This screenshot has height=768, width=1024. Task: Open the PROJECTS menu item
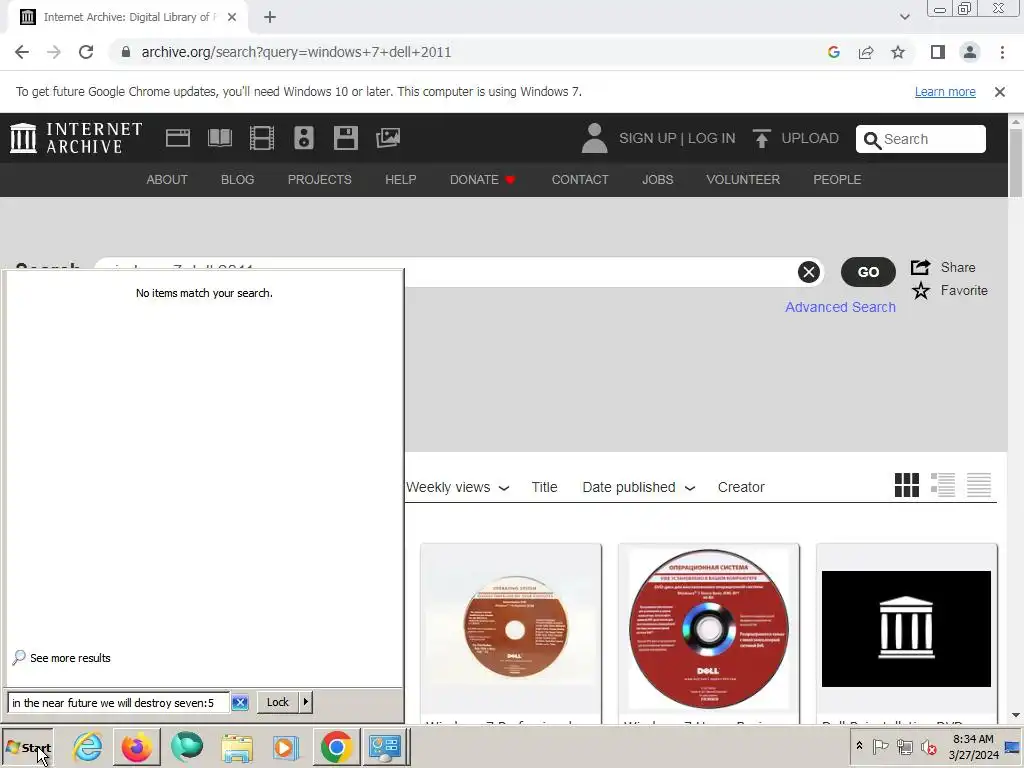pyautogui.click(x=319, y=180)
